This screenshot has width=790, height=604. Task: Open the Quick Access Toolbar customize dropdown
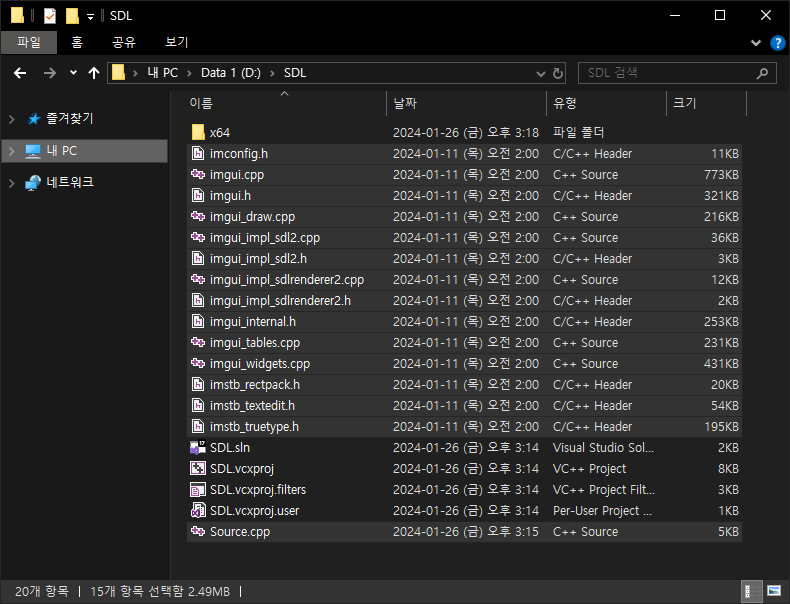(x=90, y=17)
